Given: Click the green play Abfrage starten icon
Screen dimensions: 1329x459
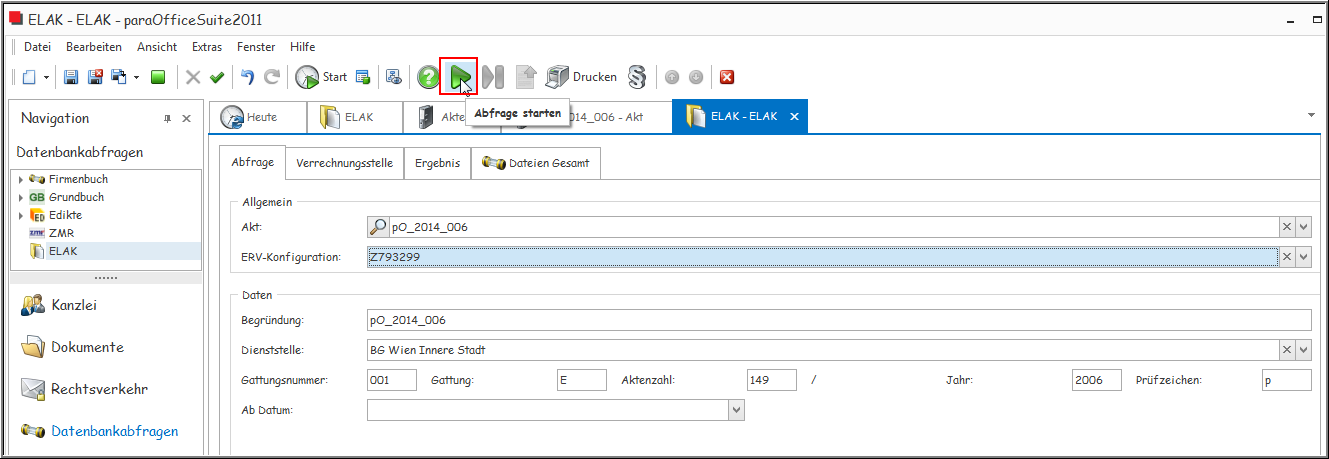Looking at the screenshot, I should (460, 77).
